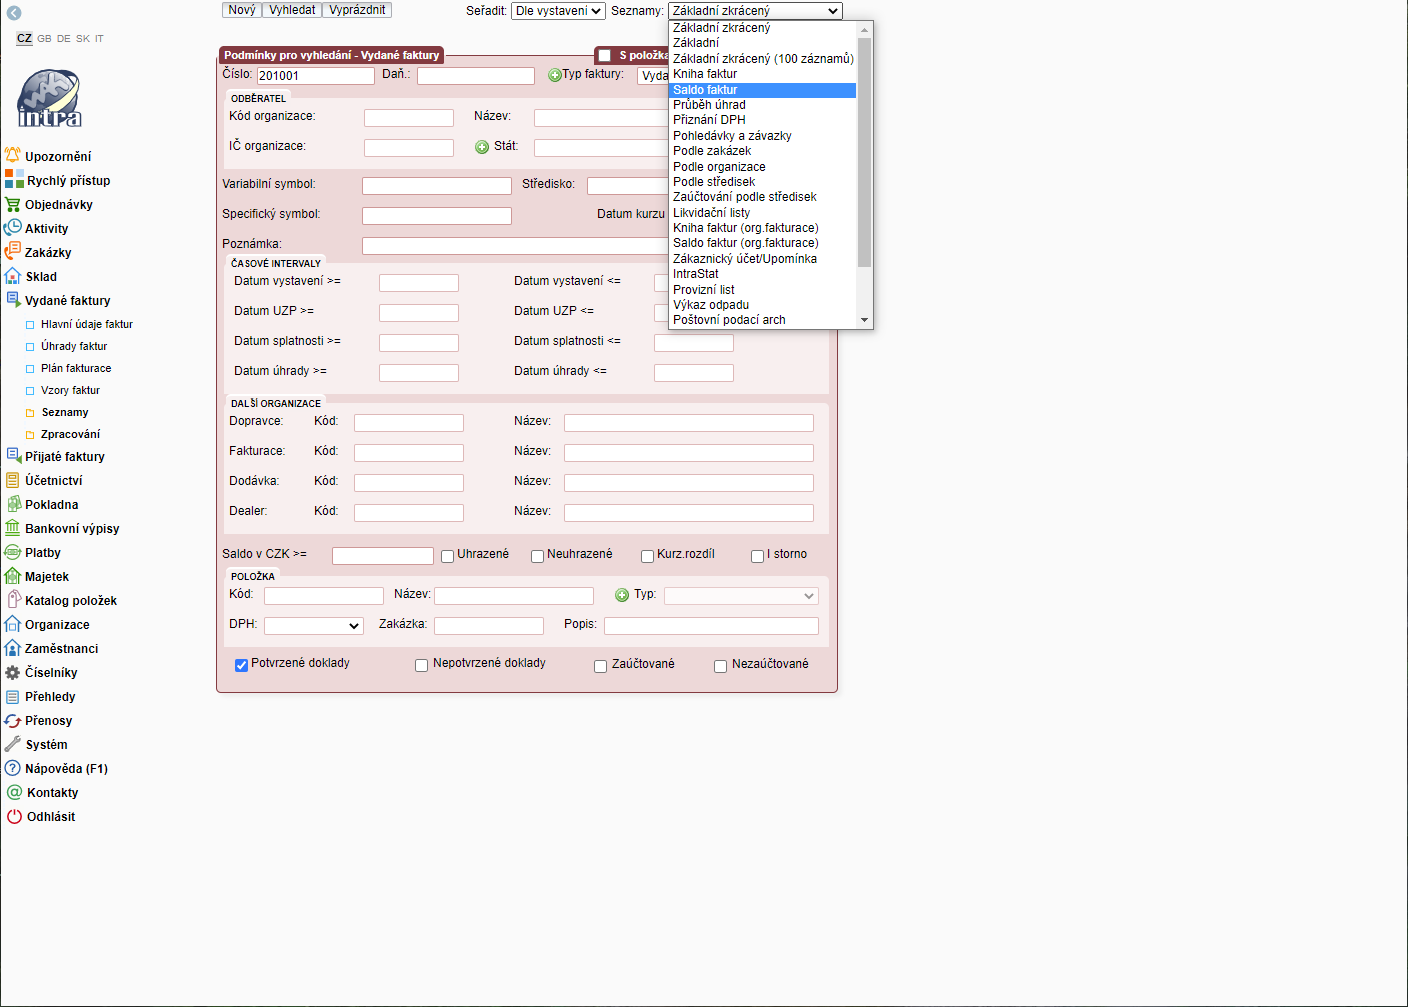1408x1007 pixels.
Task: Click the Variabilní symbol input field
Action: click(x=436, y=186)
